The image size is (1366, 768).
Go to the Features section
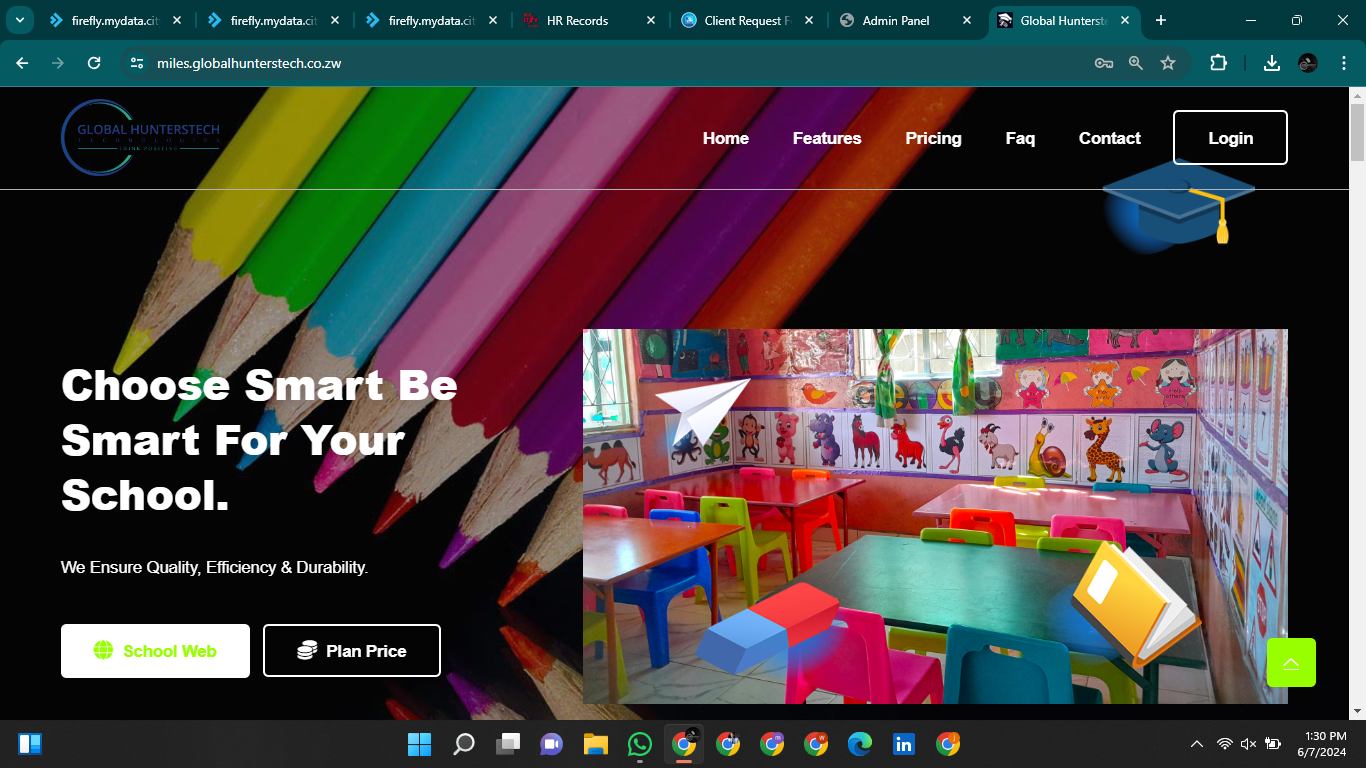pyautogui.click(x=826, y=138)
